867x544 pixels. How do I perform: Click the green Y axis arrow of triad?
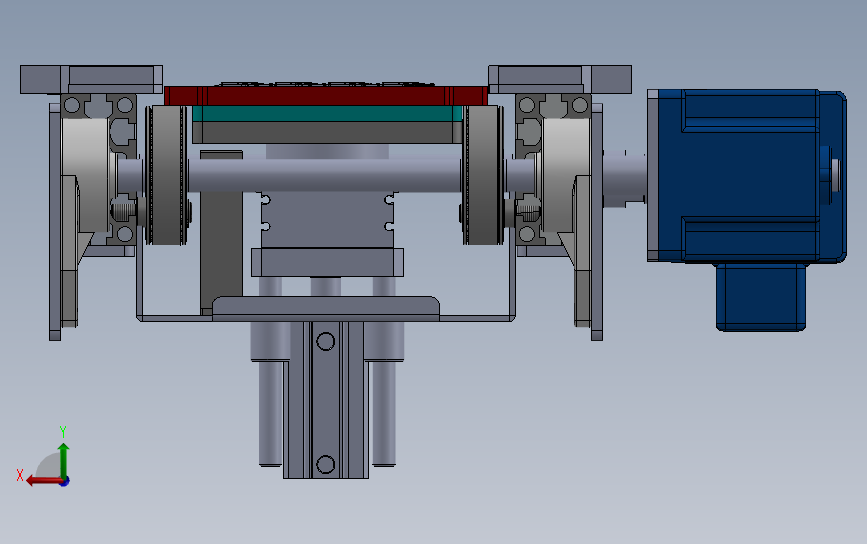[x=64, y=460]
